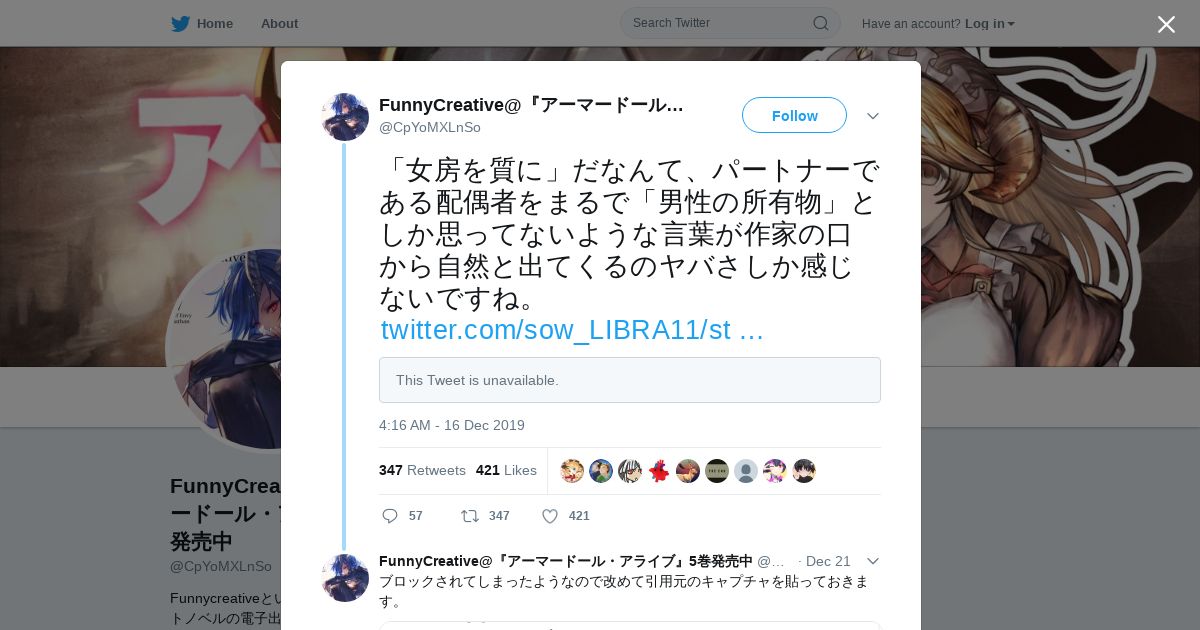Image resolution: width=1200 pixels, height=630 pixels.
Task: Click the Twitter bird logo icon
Action: point(180,24)
